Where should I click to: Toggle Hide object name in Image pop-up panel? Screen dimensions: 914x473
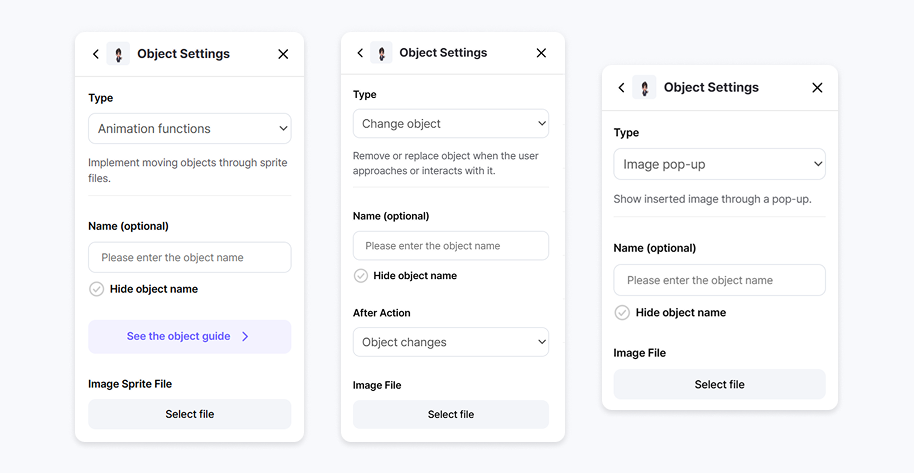(x=622, y=313)
